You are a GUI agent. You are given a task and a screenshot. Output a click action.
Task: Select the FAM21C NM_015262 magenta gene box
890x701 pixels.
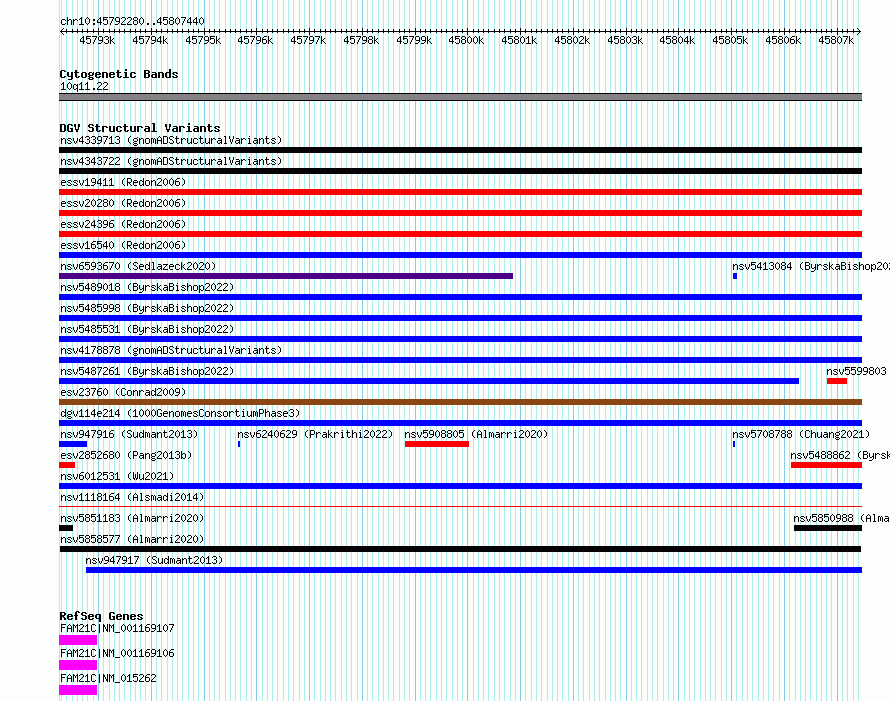pyautogui.click(x=78, y=690)
